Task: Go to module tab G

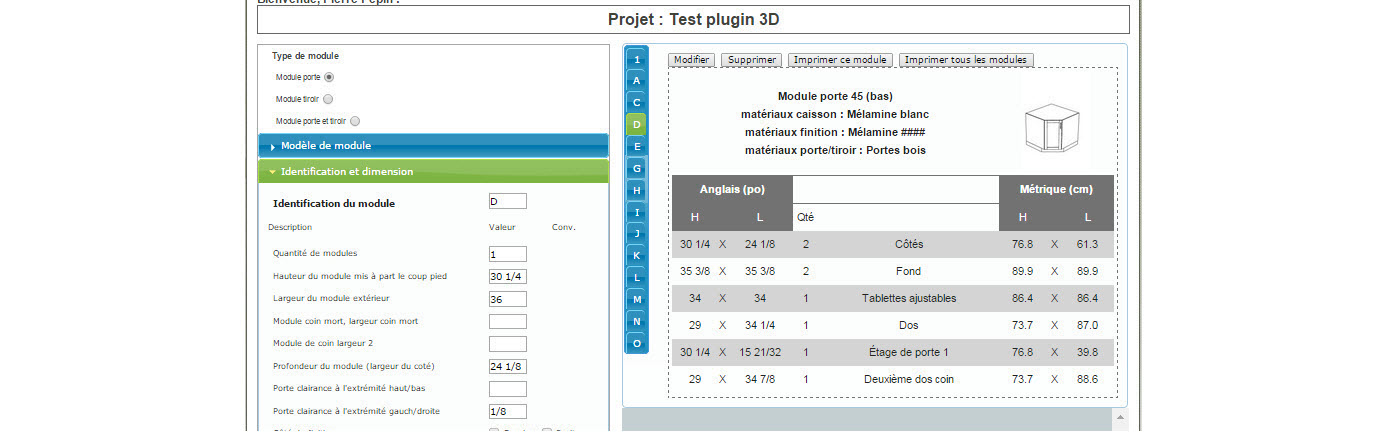Action: [x=636, y=168]
